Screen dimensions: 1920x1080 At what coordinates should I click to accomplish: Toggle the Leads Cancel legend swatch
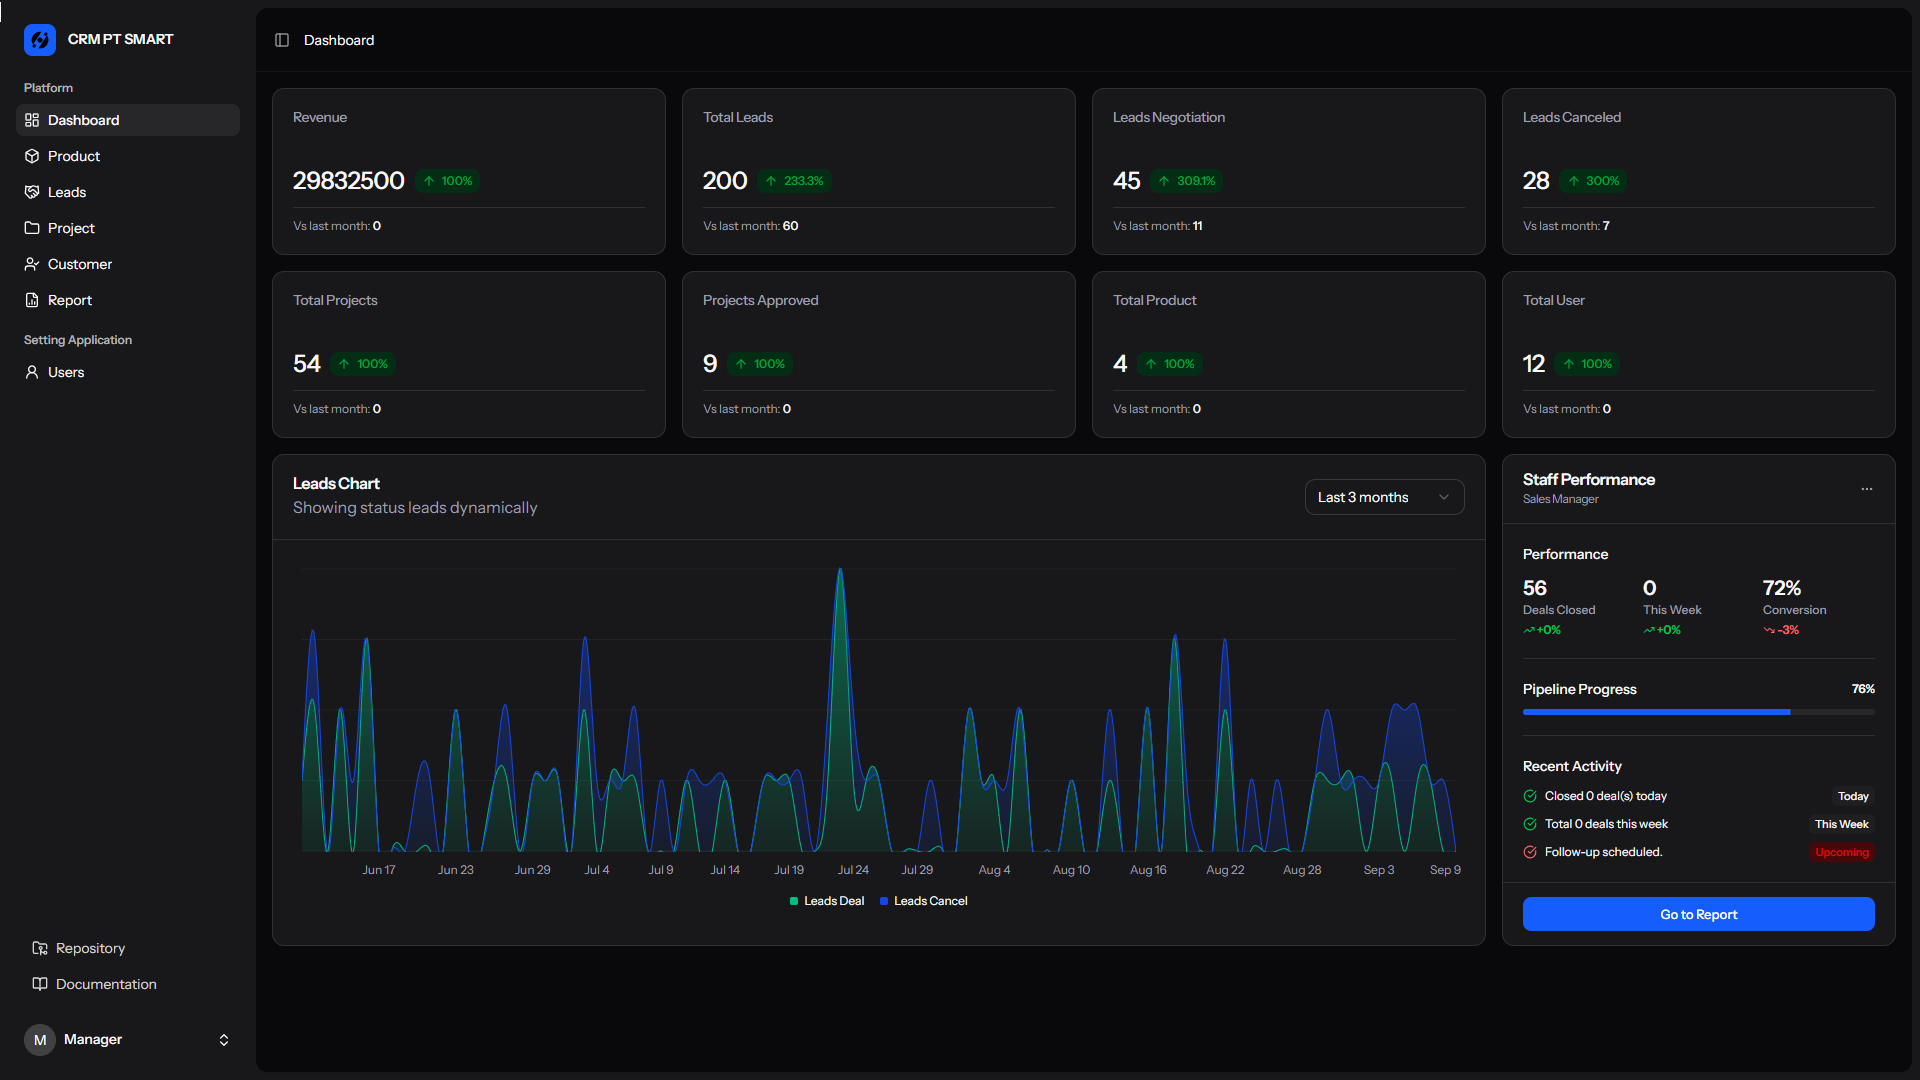(884, 901)
